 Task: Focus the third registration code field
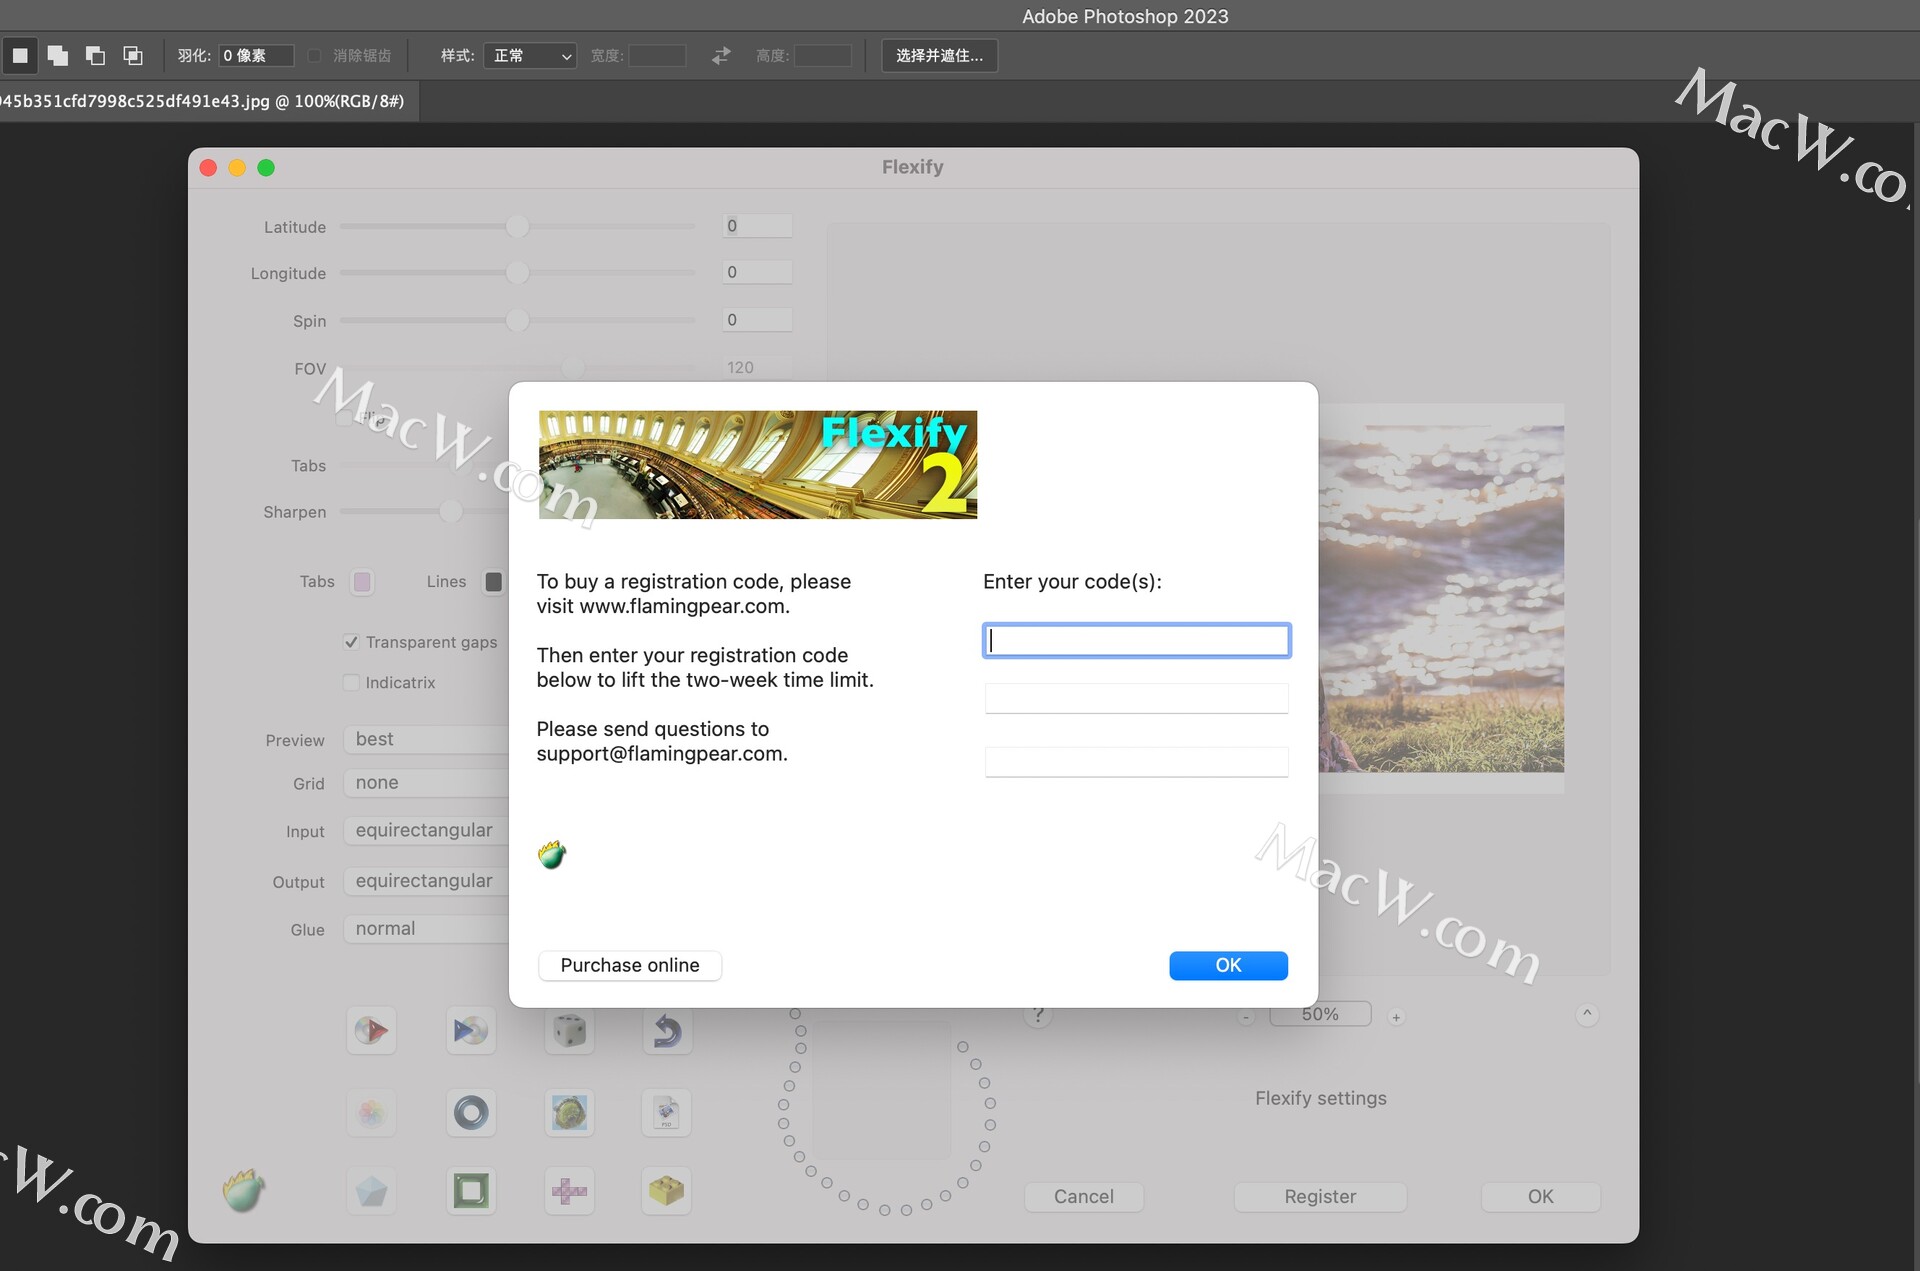1137,762
